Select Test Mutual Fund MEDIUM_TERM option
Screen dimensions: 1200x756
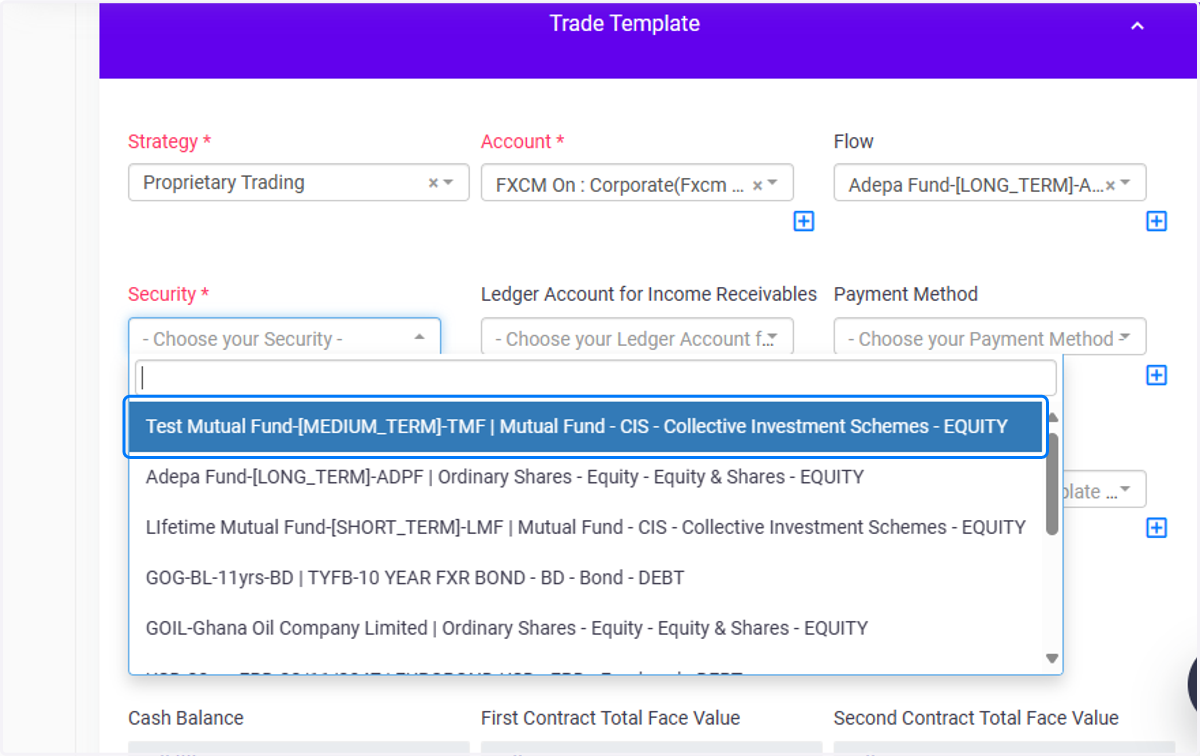click(x=585, y=426)
